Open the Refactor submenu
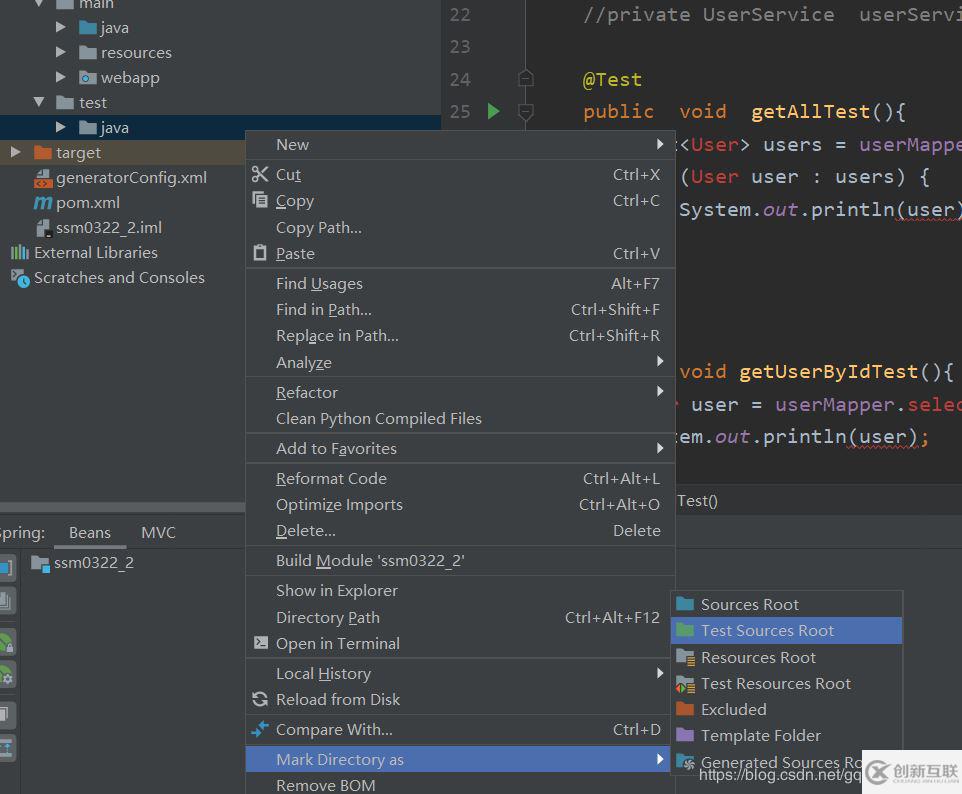 point(460,392)
